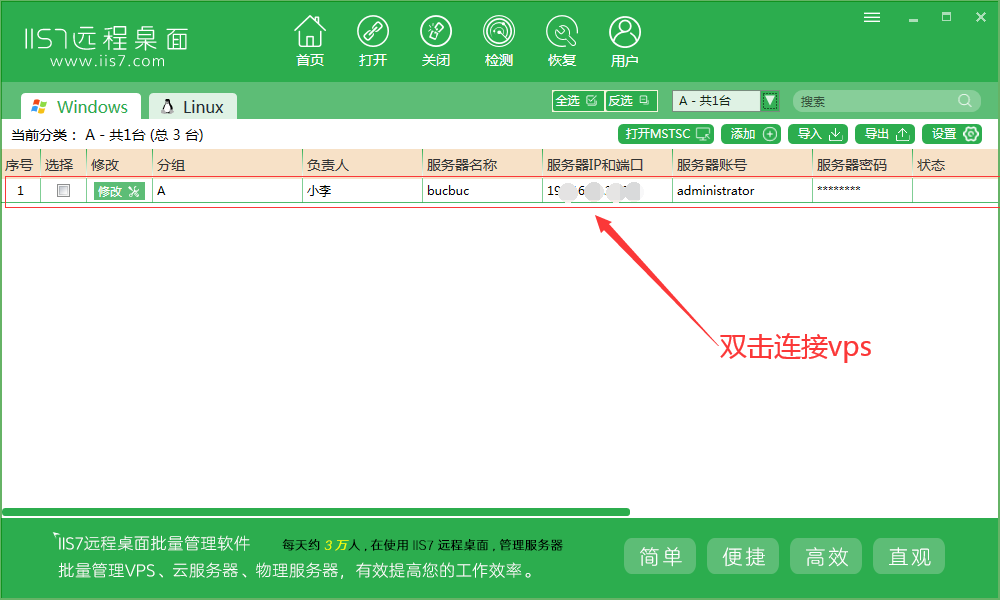
Task: Go to the 首页 home icon
Action: pos(310,41)
